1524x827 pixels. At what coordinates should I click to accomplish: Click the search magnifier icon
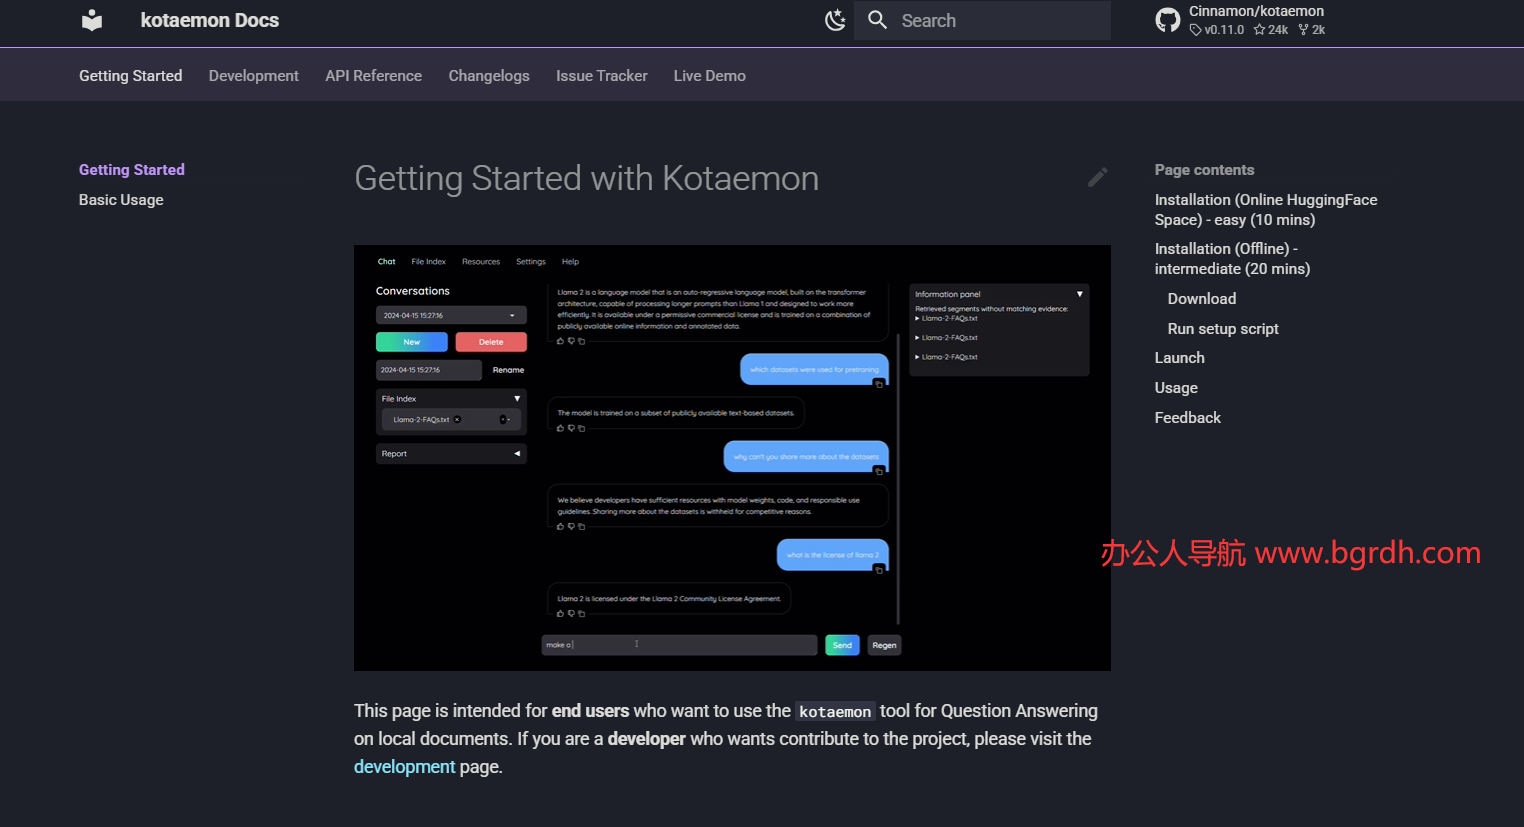click(877, 20)
